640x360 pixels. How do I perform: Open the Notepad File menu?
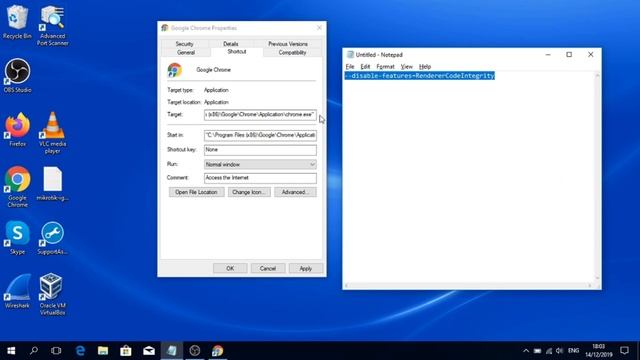[350, 67]
